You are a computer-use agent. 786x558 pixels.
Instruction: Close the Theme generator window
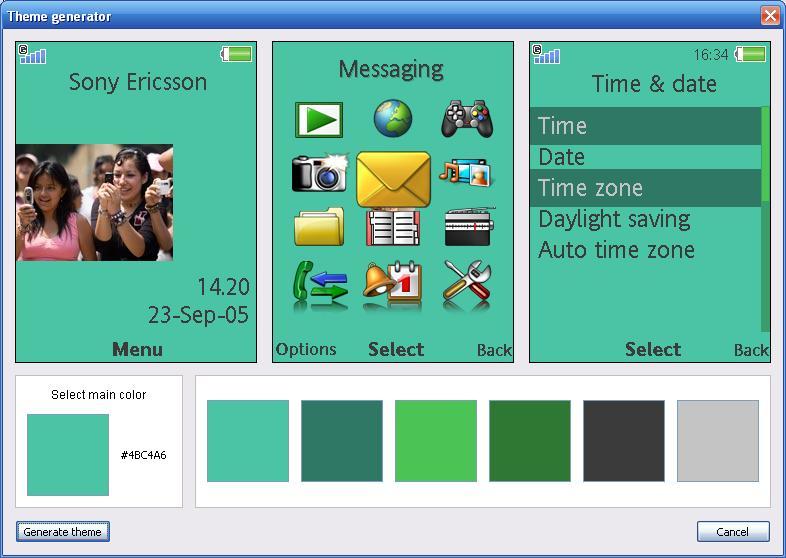(x=770, y=16)
